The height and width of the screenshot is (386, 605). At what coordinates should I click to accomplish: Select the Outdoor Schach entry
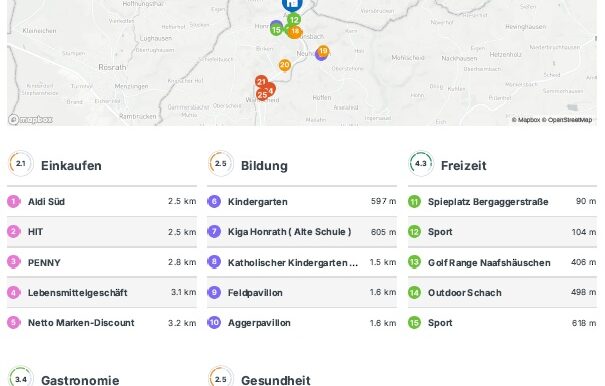(x=502, y=293)
